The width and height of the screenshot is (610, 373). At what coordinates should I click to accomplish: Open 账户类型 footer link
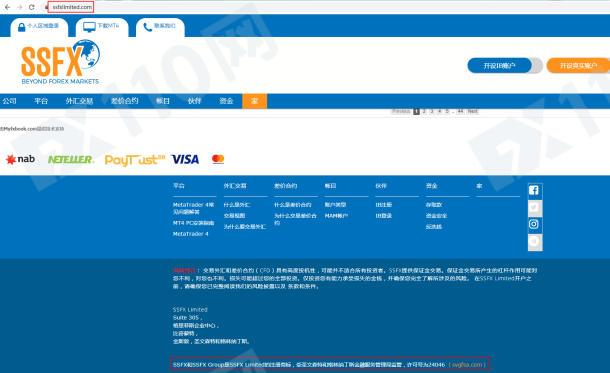[336, 205]
